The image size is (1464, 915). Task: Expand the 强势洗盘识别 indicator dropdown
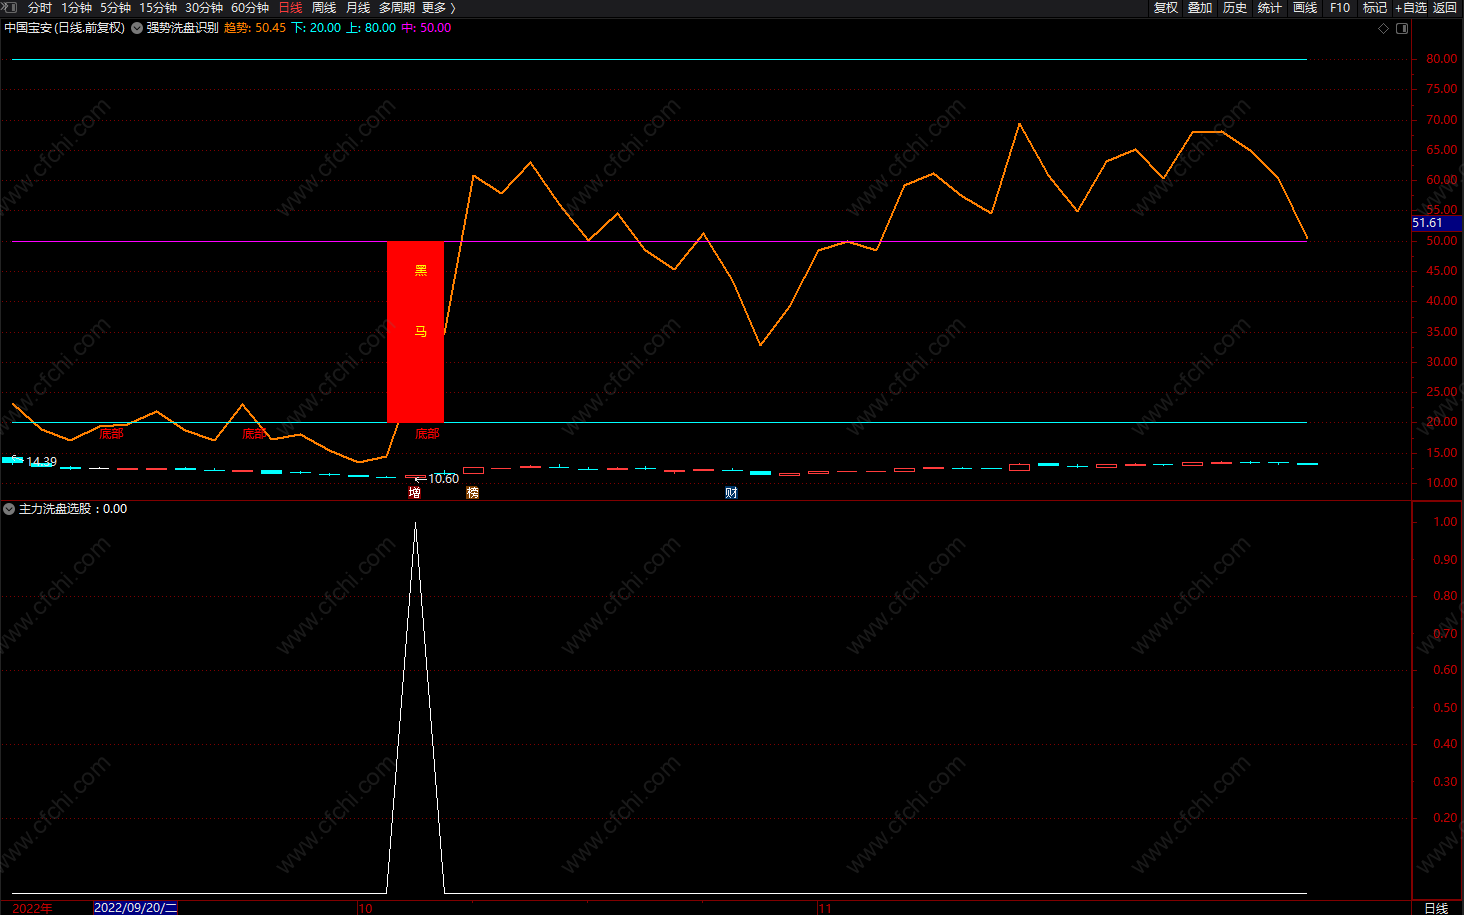(137, 28)
